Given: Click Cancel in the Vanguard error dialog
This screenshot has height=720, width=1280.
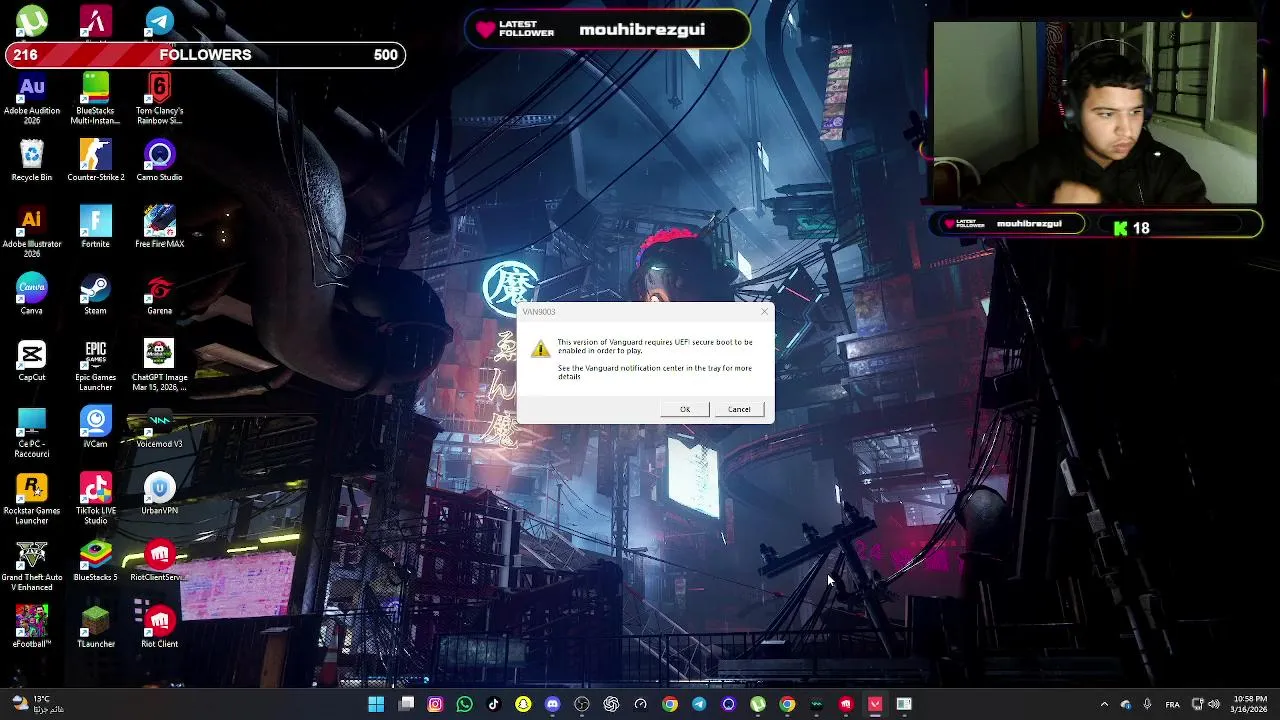Looking at the screenshot, I should [x=739, y=409].
